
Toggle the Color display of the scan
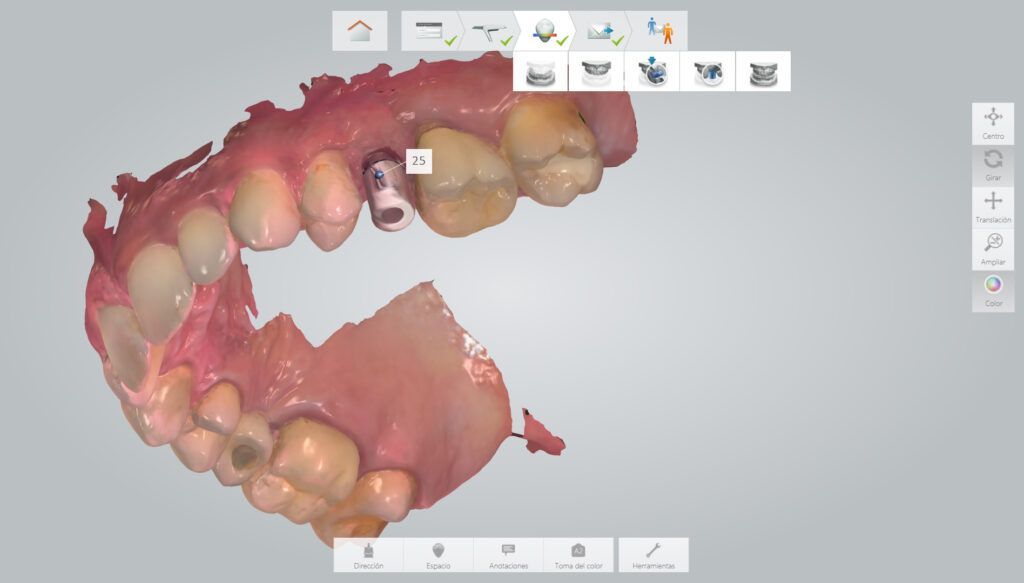point(993,291)
